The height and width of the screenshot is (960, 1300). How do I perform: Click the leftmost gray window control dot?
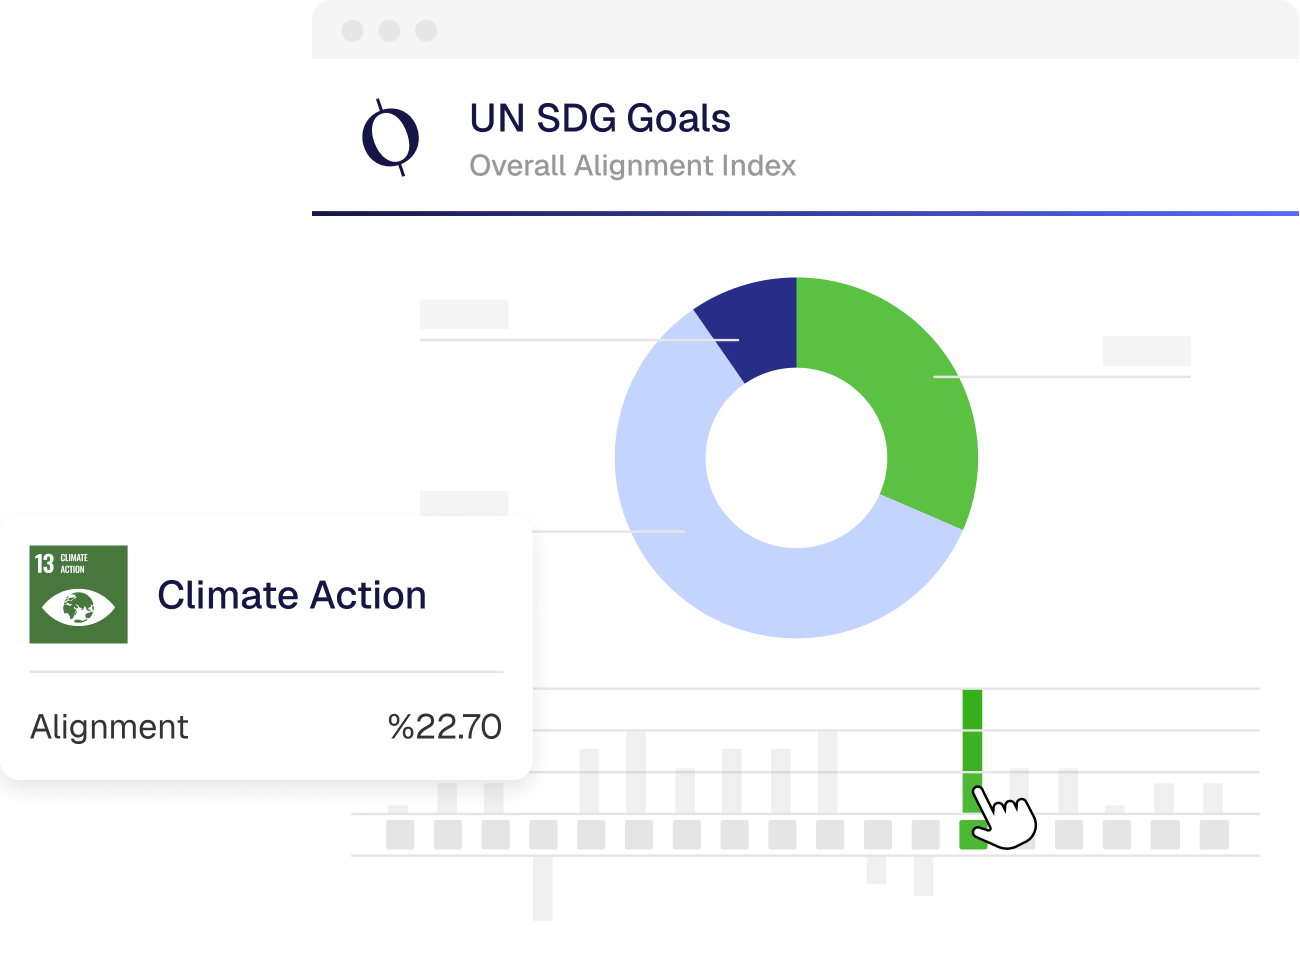point(352,31)
